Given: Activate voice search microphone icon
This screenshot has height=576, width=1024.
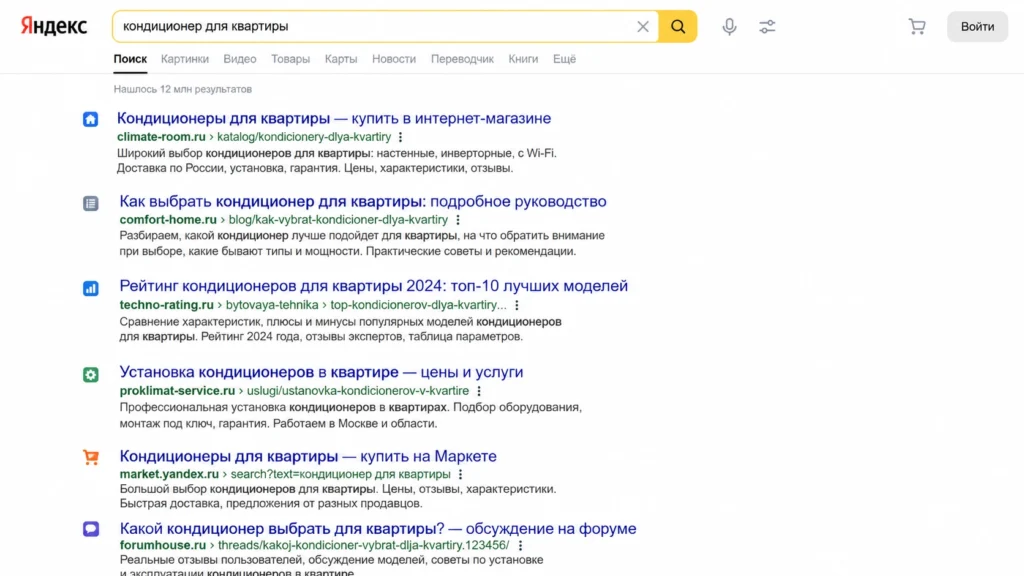Looking at the screenshot, I should pyautogui.click(x=729, y=27).
